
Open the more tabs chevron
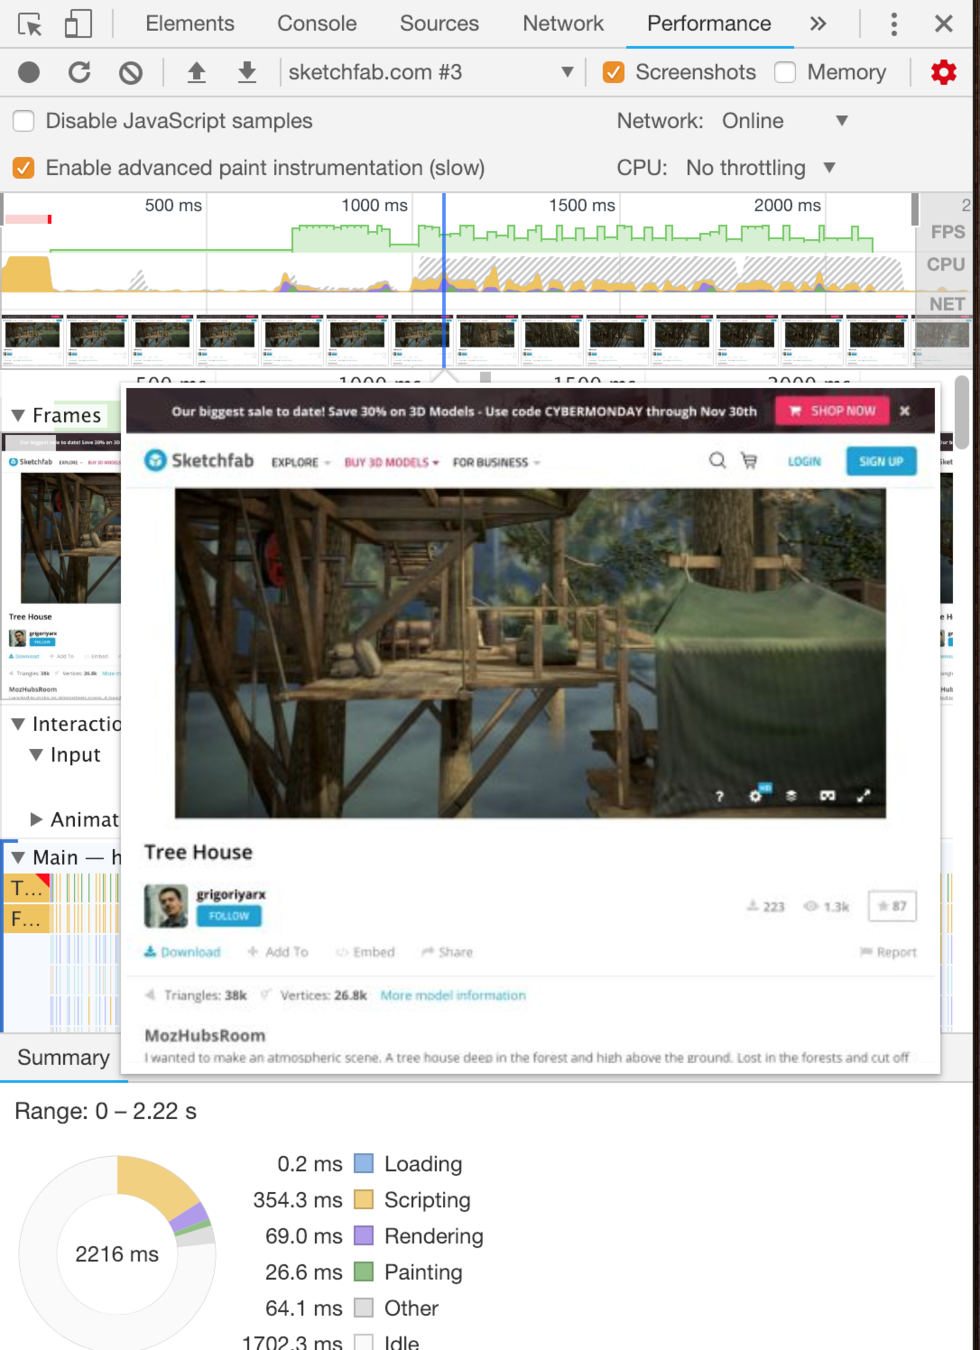(818, 24)
